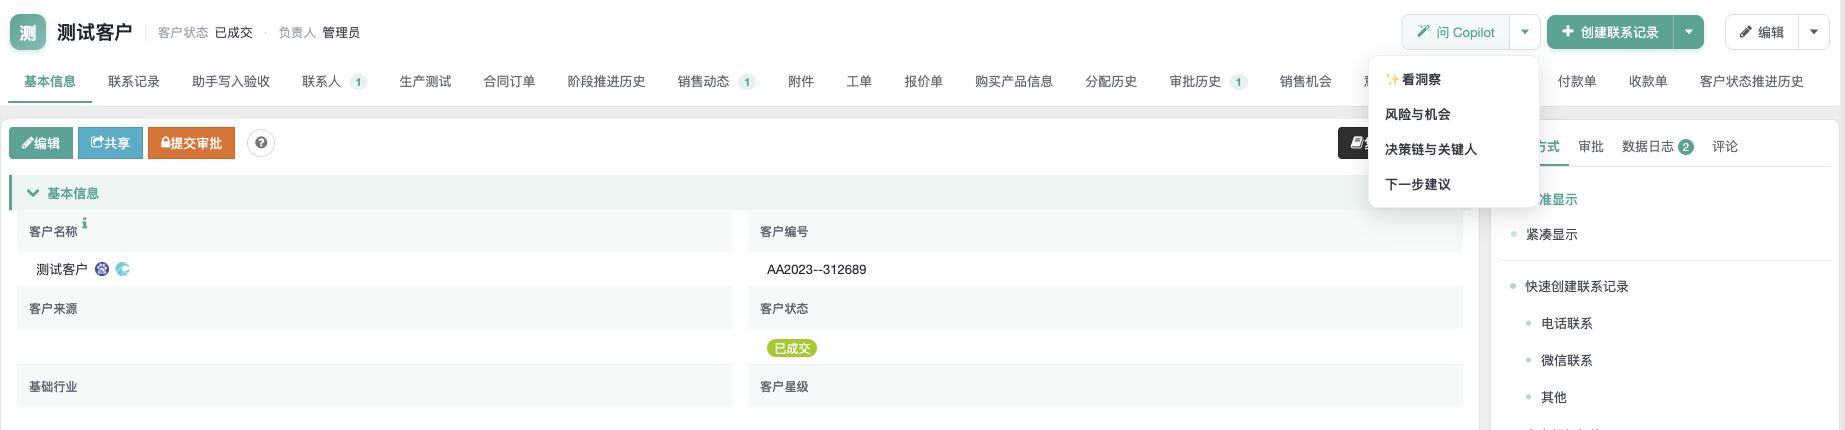Select the 基本信息 tab

(x=50, y=81)
